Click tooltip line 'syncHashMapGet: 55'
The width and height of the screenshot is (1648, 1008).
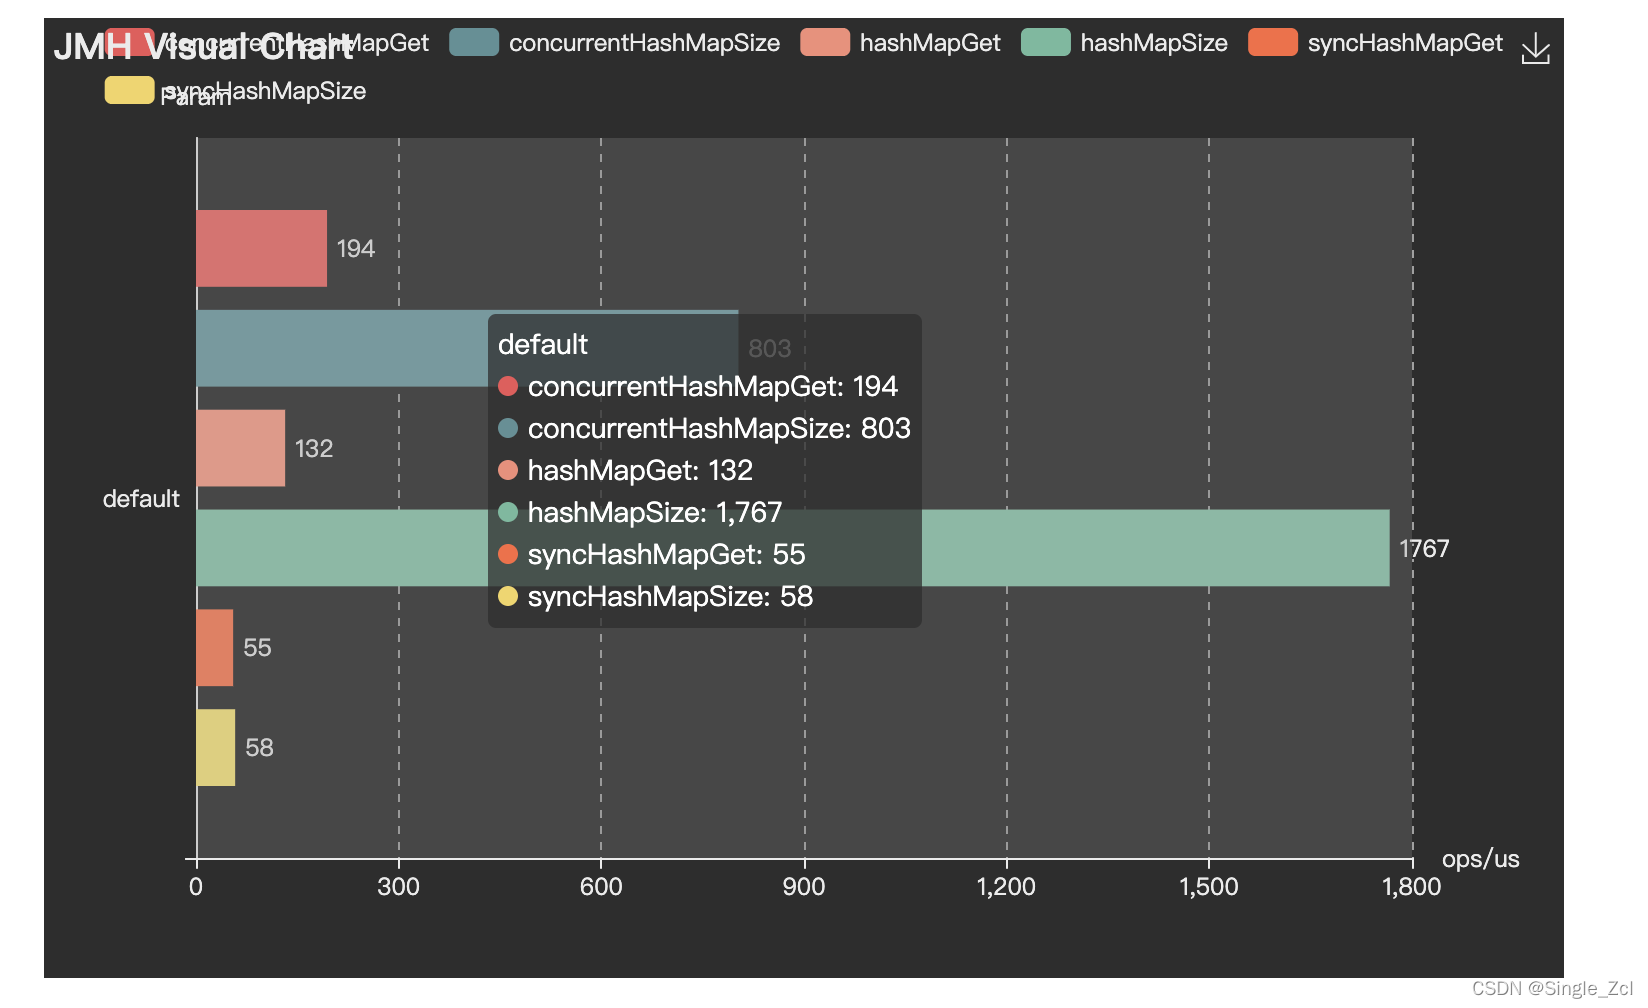point(652,554)
